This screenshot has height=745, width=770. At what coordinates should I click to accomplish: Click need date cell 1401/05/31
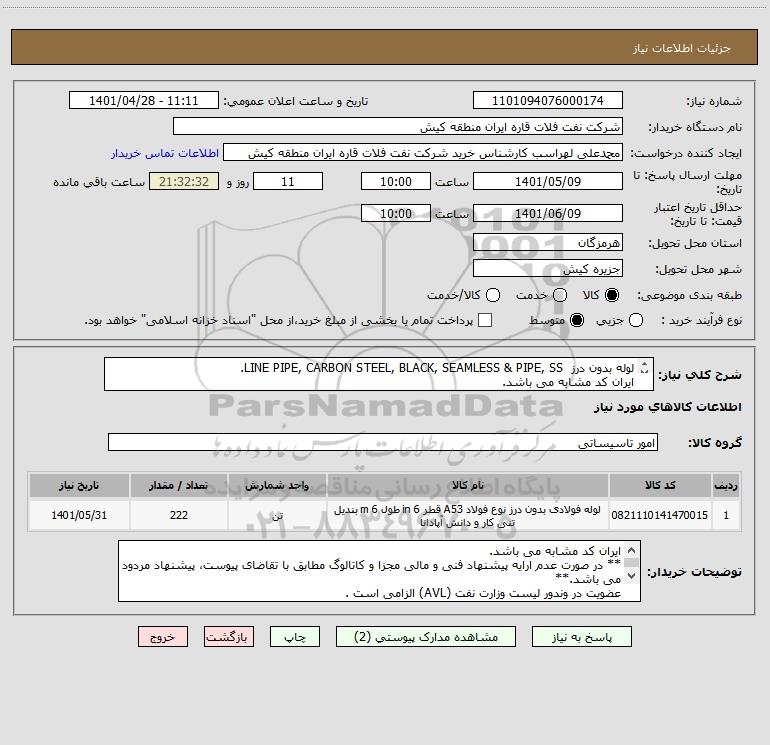pos(79,515)
